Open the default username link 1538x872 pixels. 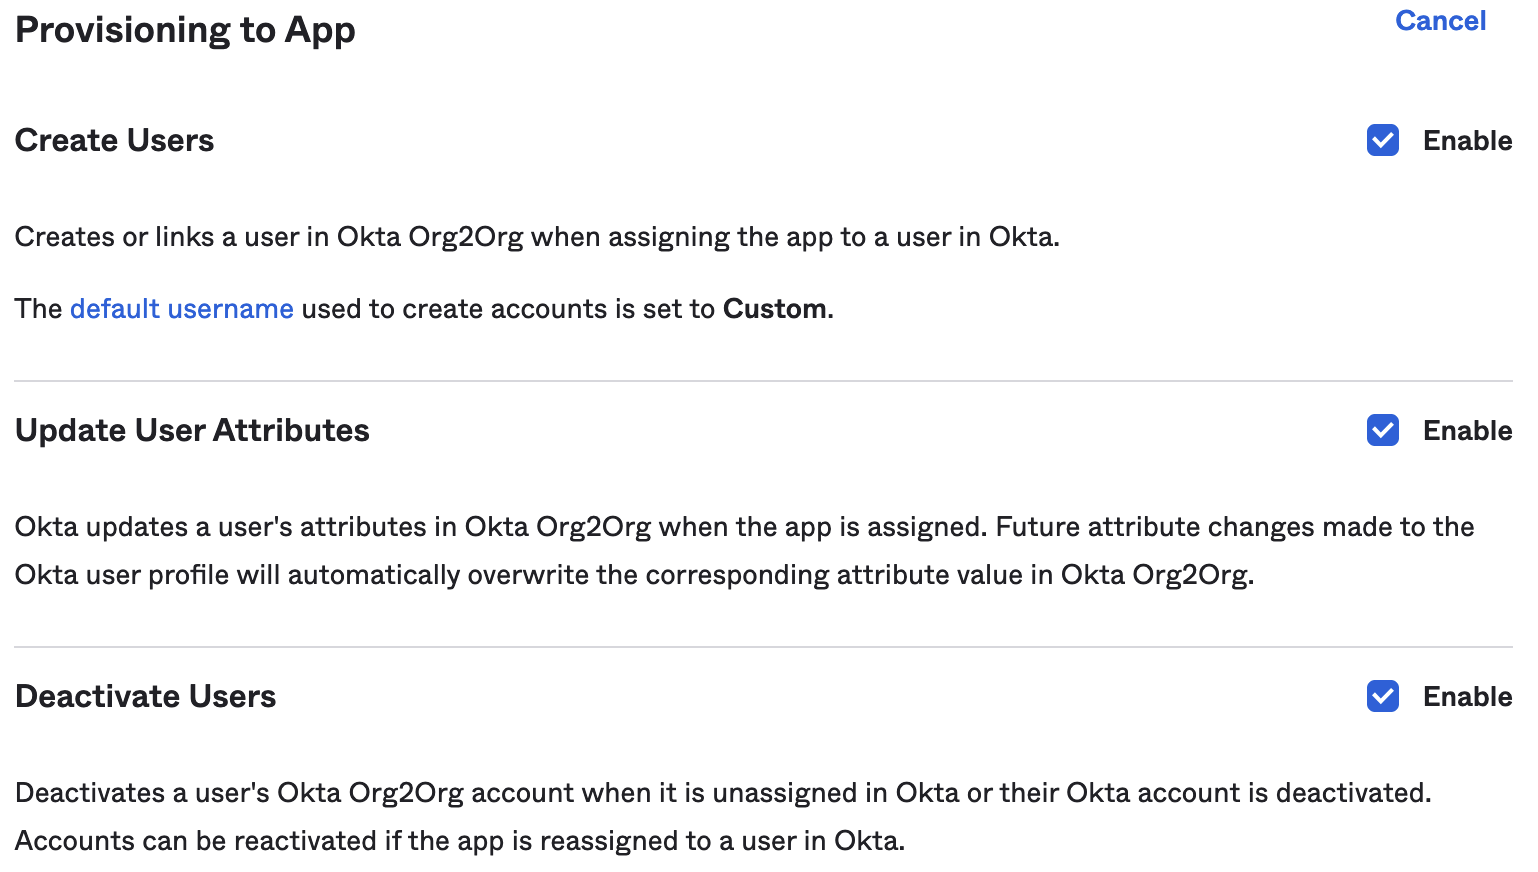tap(181, 309)
